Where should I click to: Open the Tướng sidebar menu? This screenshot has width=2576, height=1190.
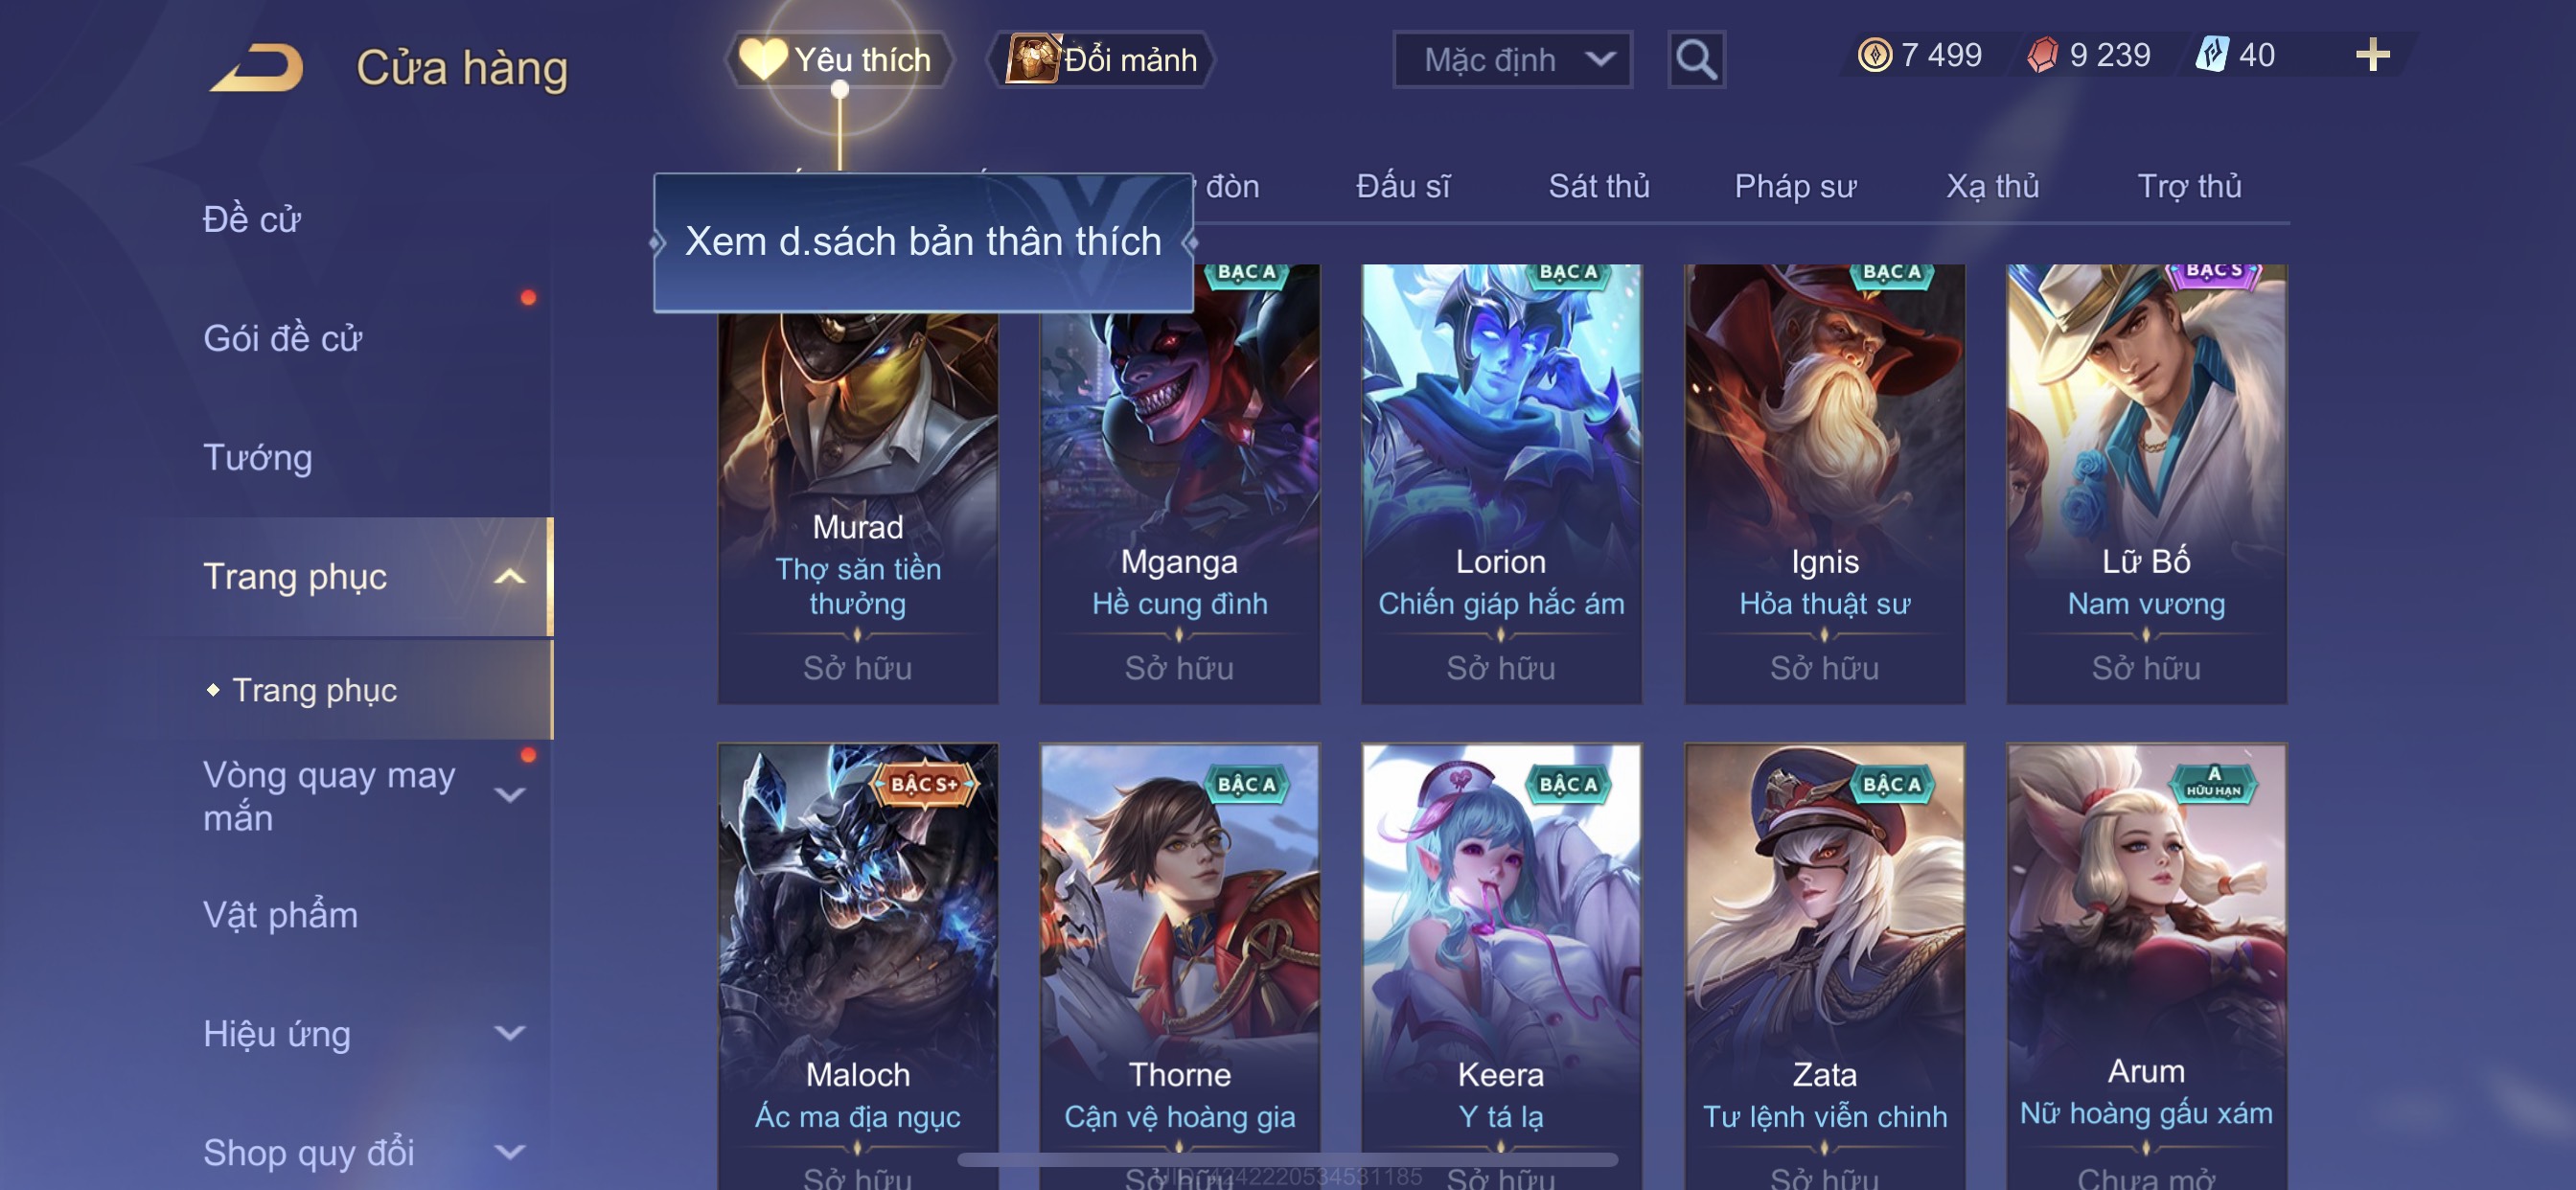[x=258, y=458]
